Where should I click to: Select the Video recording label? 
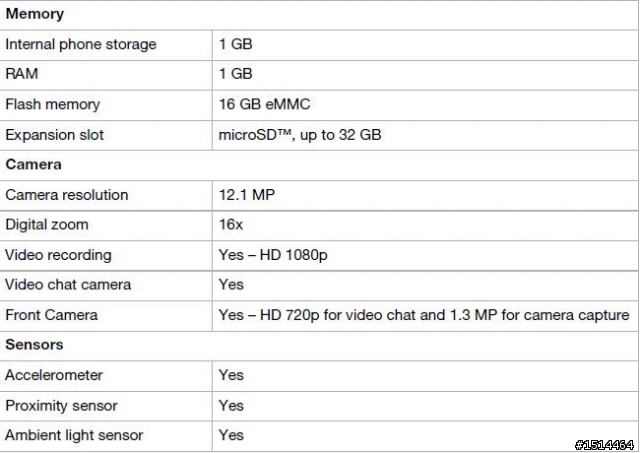click(x=58, y=255)
